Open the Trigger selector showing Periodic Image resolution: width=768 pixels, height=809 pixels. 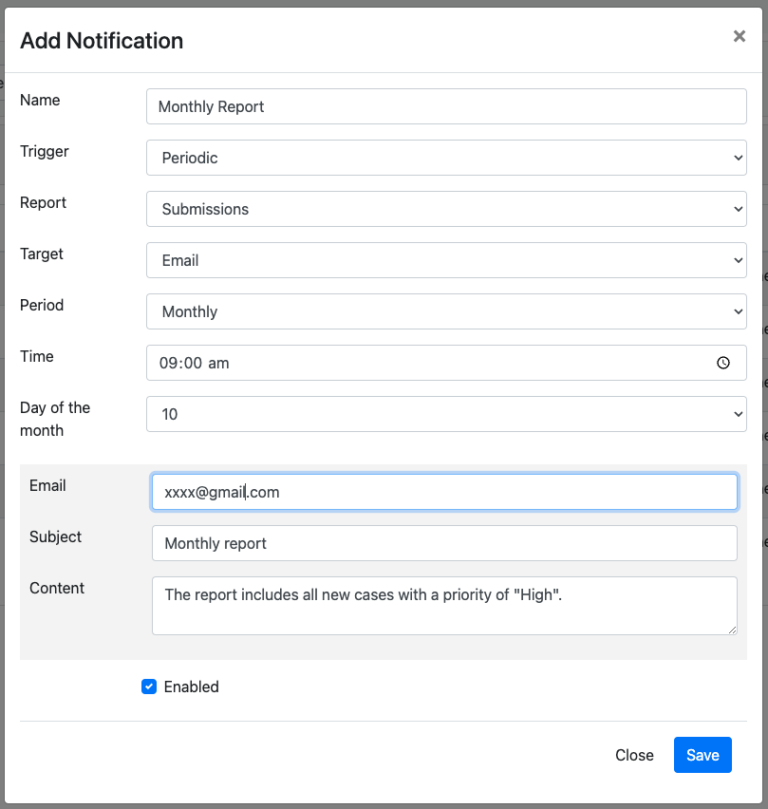[x=446, y=157]
